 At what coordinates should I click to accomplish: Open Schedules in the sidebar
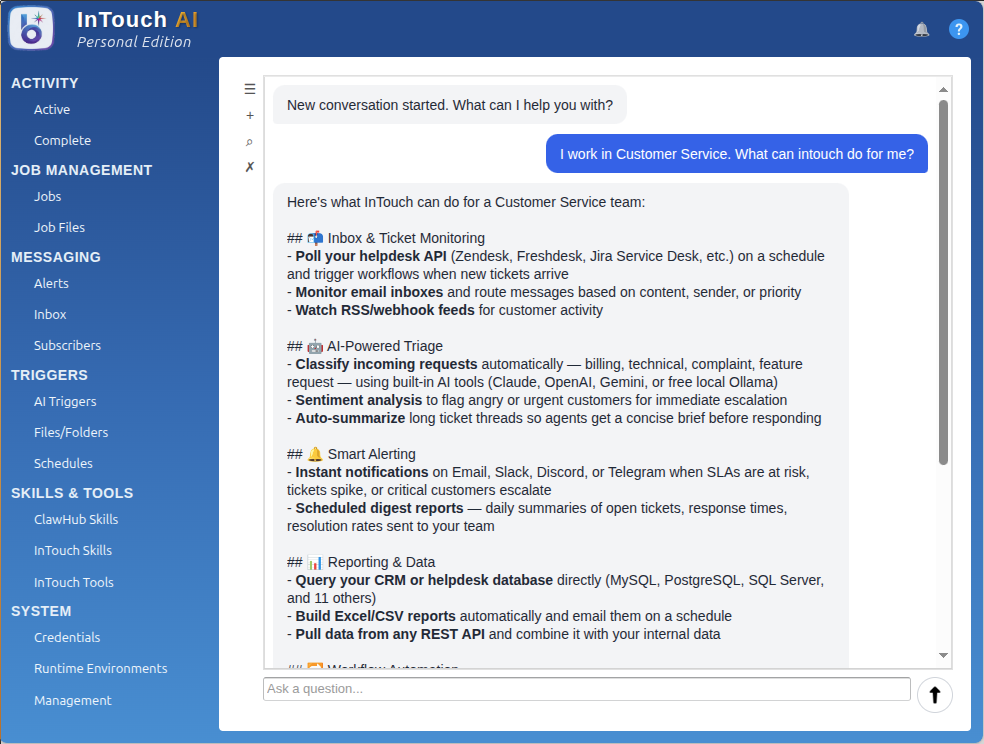(63, 463)
